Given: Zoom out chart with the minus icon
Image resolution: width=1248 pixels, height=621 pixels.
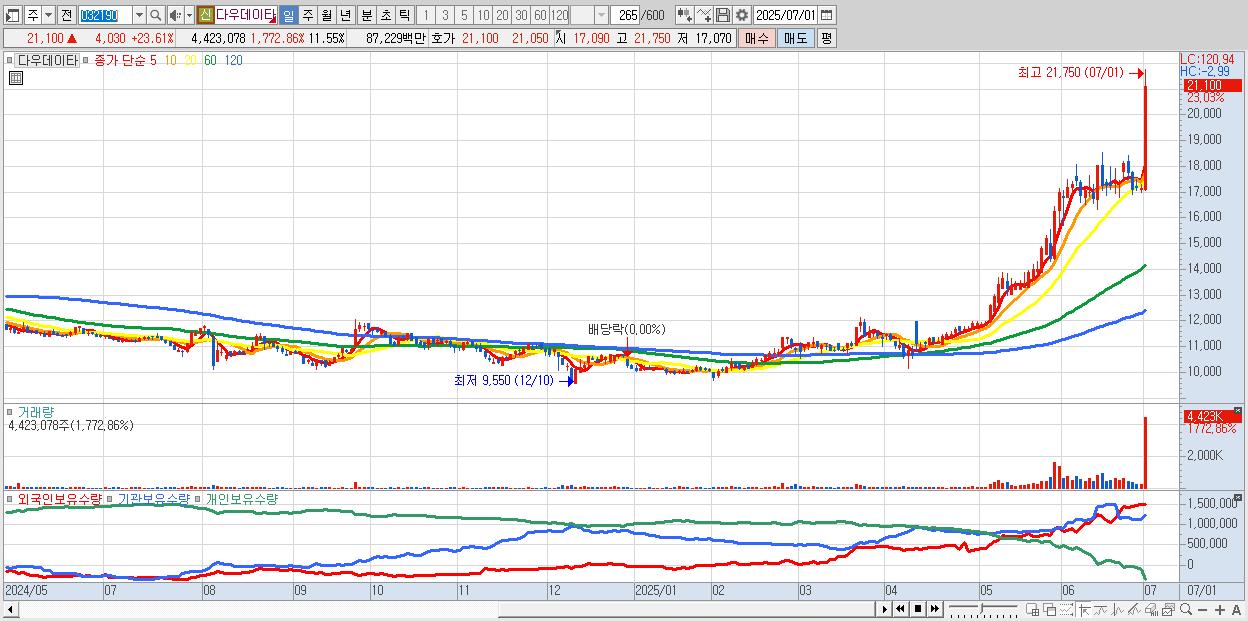Looking at the screenshot, I should coord(1203,610).
